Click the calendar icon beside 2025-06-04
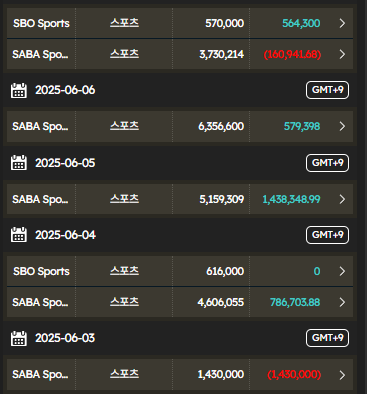Image resolution: width=367 pixels, height=394 pixels. (19, 235)
